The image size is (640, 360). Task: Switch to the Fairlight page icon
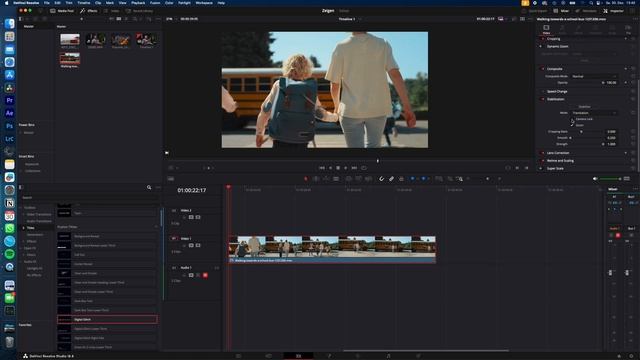point(388,356)
